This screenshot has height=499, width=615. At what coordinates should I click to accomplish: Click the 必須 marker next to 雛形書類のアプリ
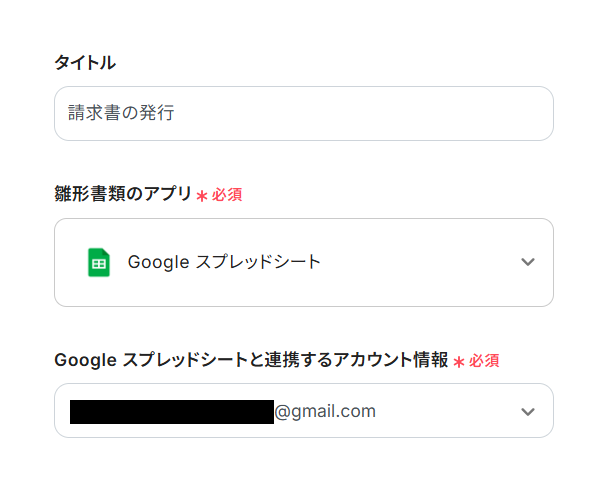click(x=227, y=195)
